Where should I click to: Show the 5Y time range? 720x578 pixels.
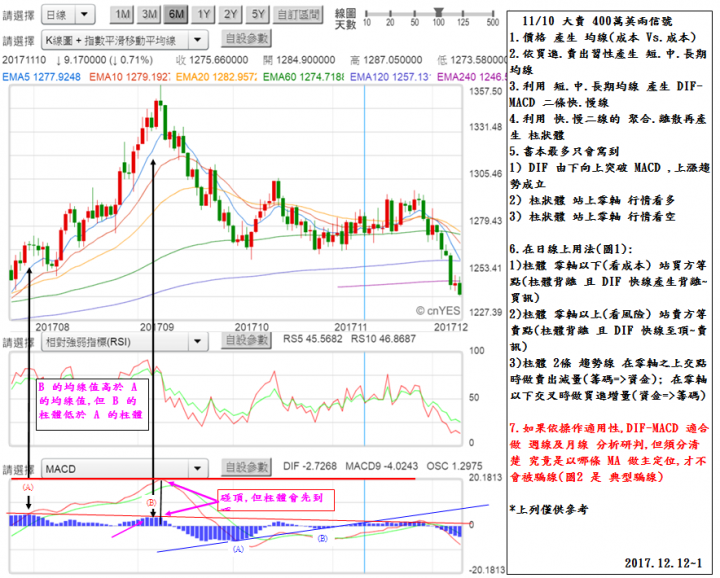(x=258, y=15)
